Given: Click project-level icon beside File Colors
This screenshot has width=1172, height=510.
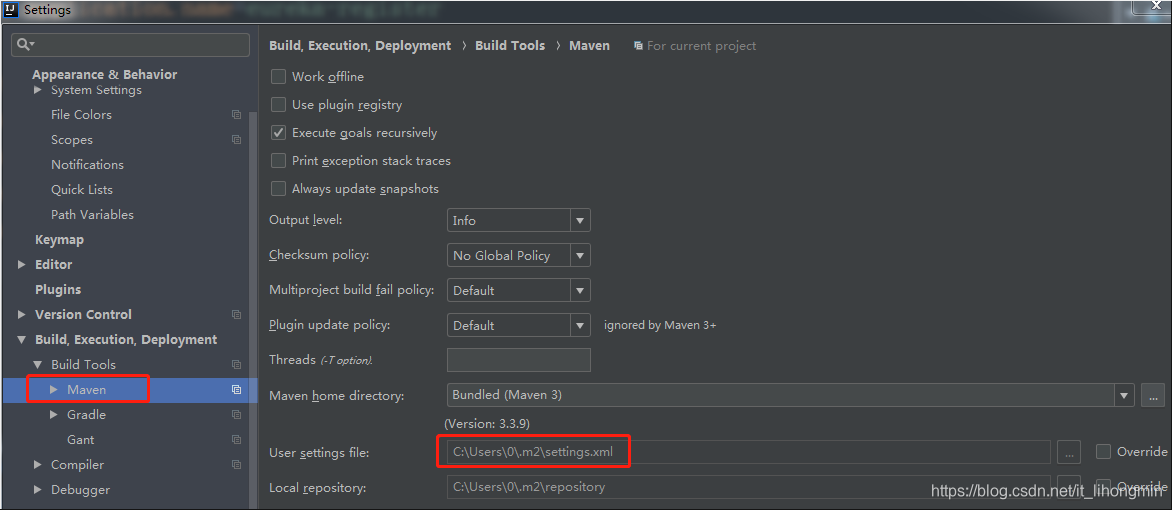Looking at the screenshot, I should tap(236, 114).
